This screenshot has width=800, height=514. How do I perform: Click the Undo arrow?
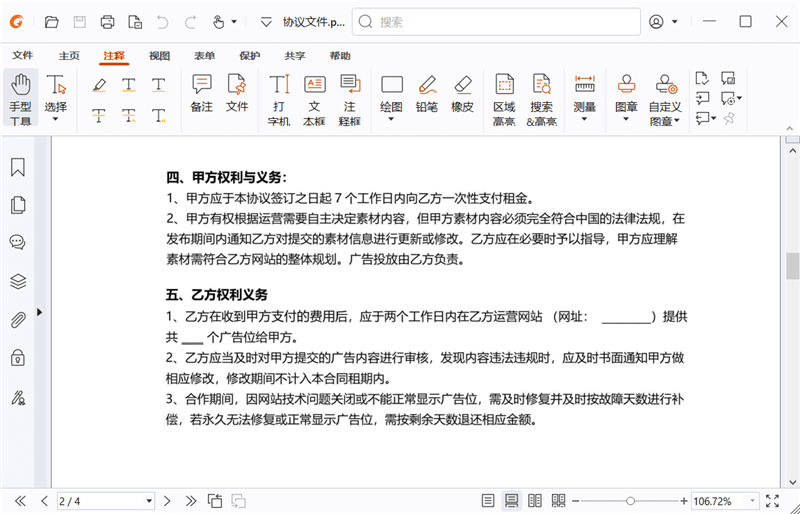(162, 22)
